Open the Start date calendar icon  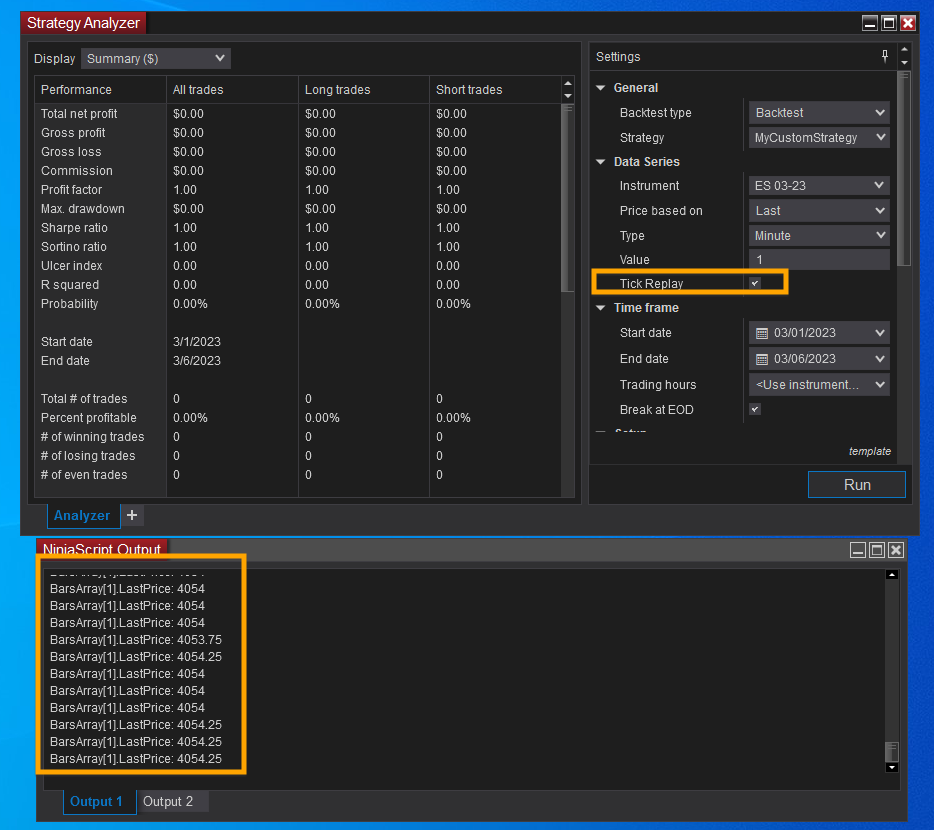[x=762, y=333]
